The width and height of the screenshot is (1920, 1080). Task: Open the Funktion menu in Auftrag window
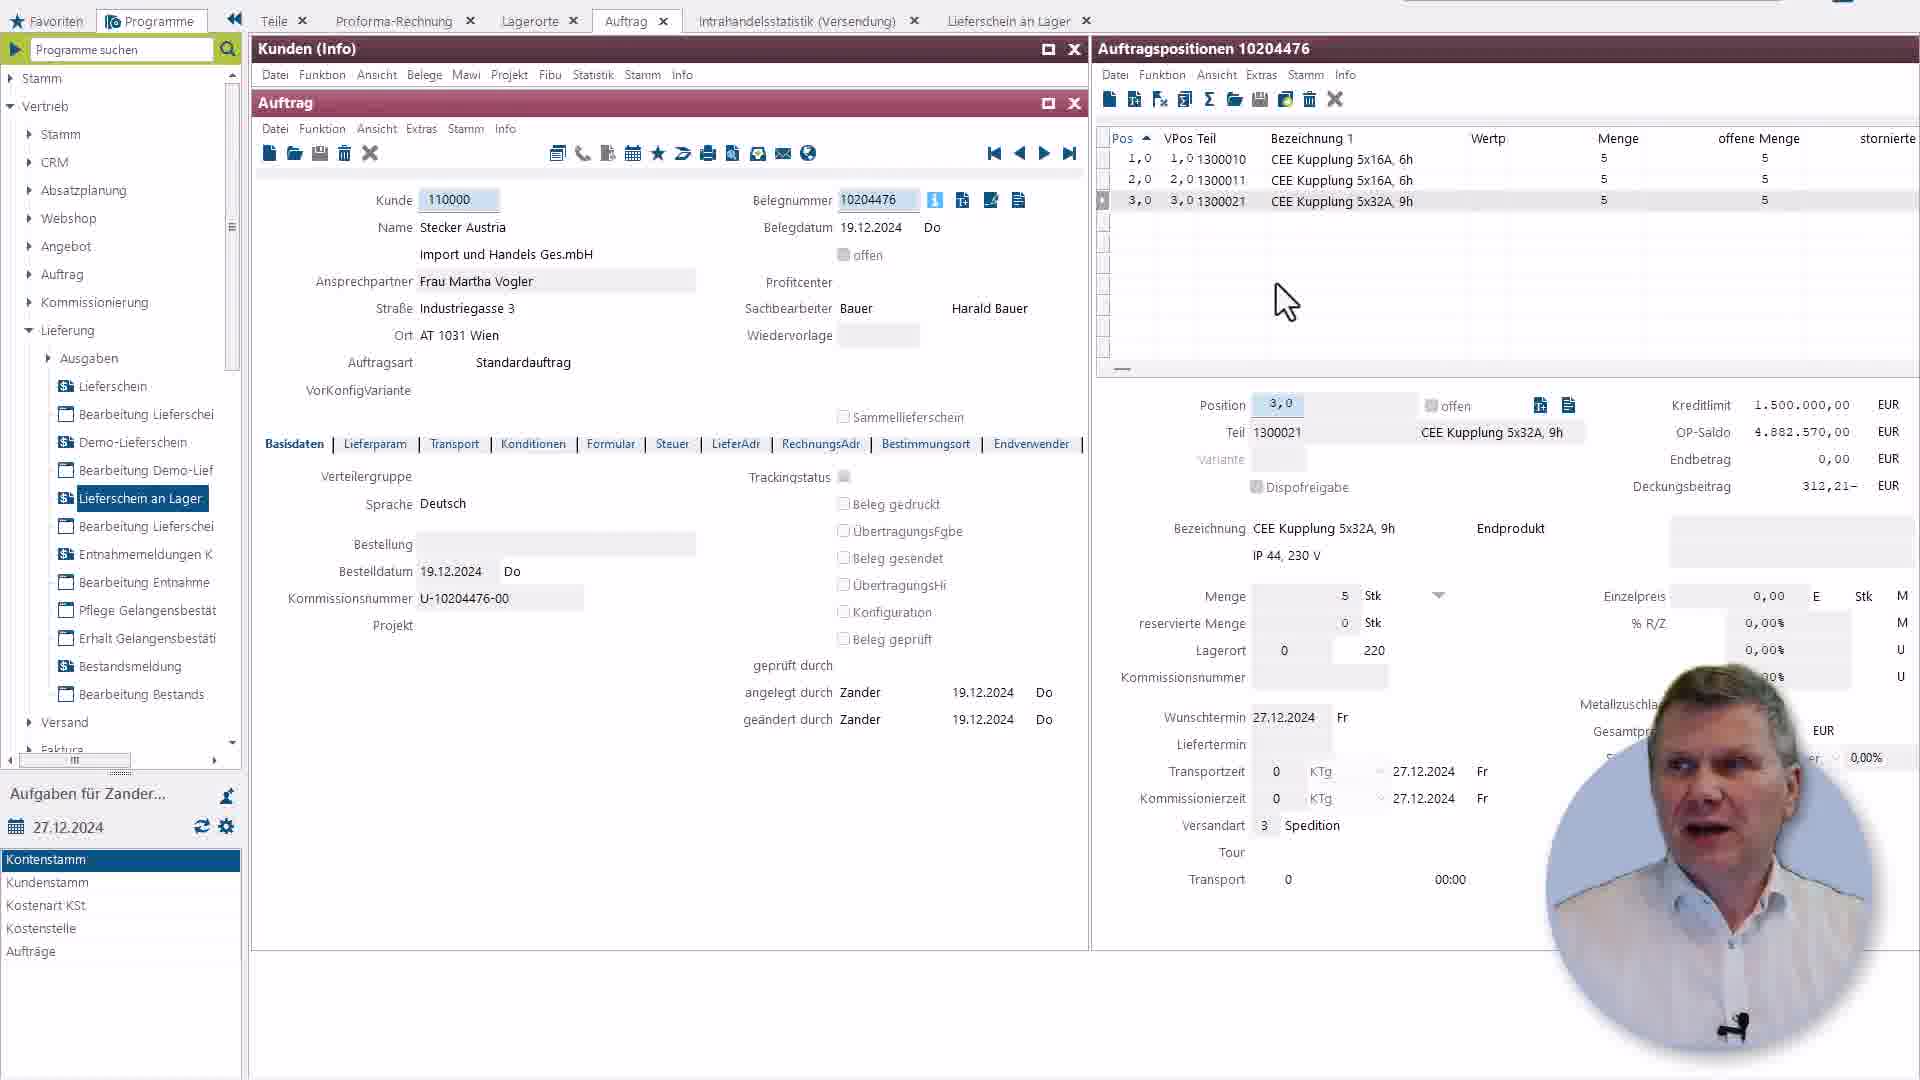coord(322,129)
